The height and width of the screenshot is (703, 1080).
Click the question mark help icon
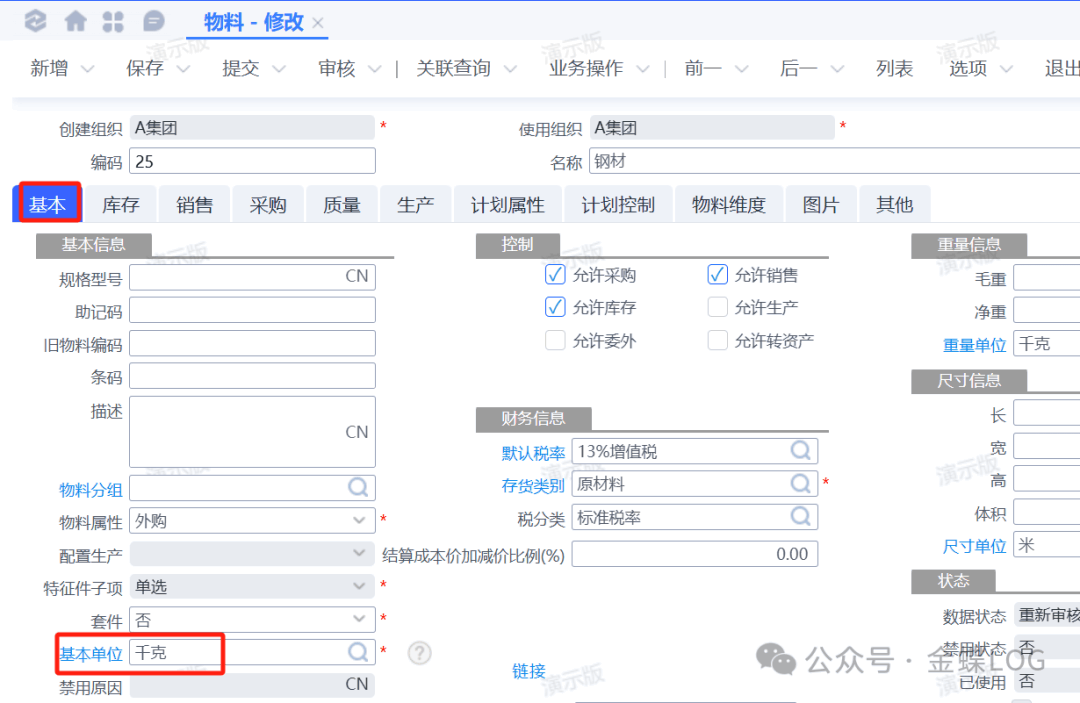pos(420,653)
